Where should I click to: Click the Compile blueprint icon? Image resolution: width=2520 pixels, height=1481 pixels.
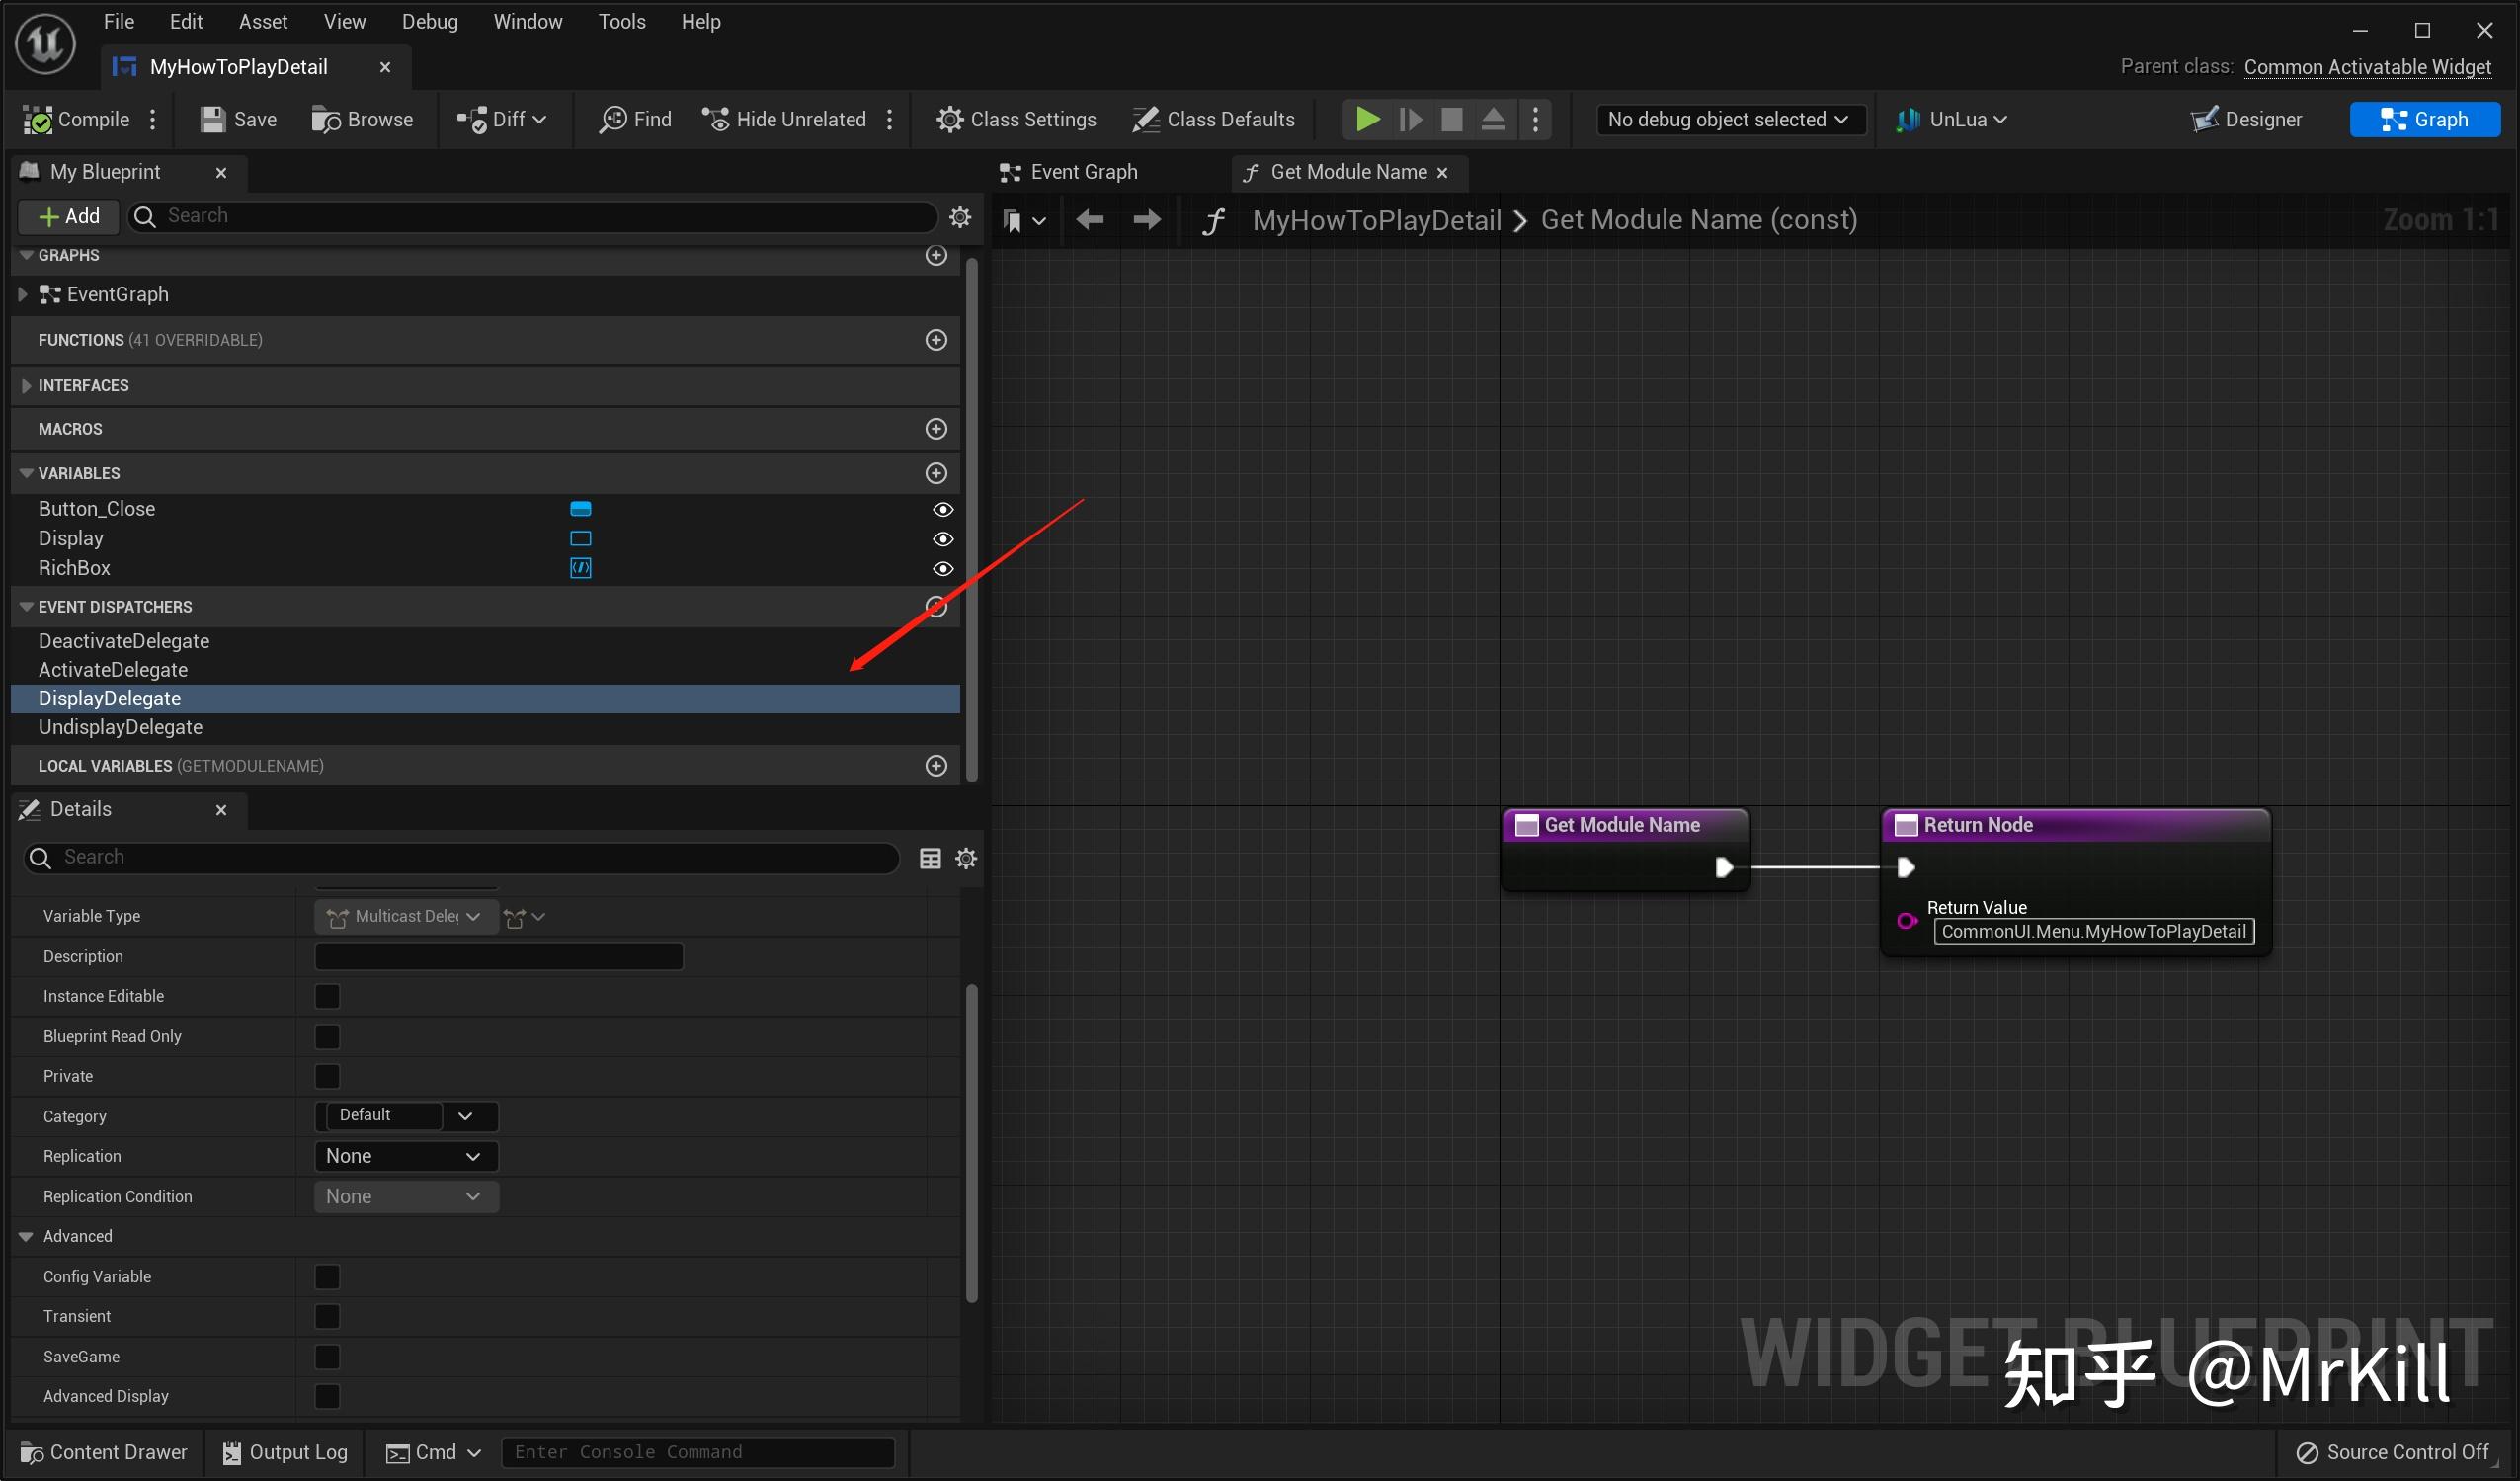coord(38,120)
